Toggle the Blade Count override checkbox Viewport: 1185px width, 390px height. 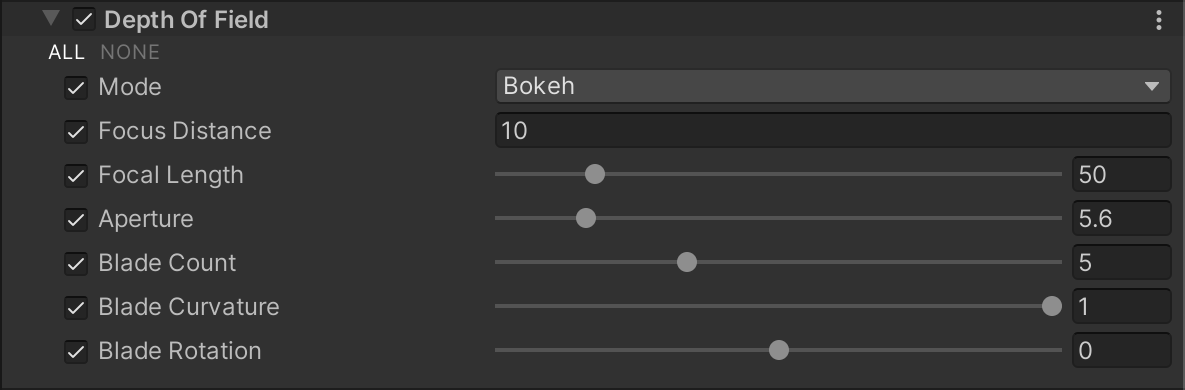point(76,263)
